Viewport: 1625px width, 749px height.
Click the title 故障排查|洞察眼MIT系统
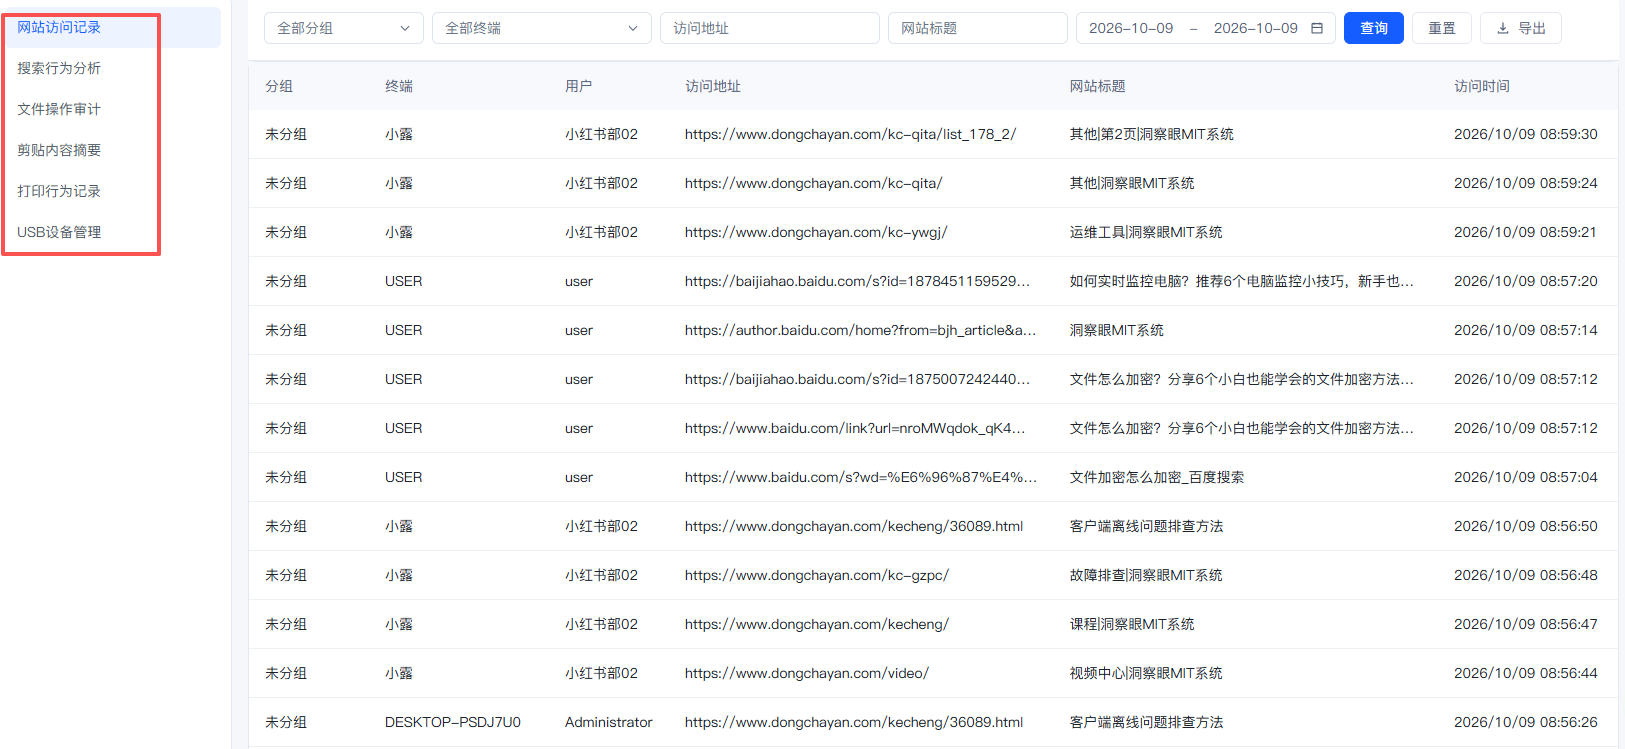click(x=1146, y=575)
